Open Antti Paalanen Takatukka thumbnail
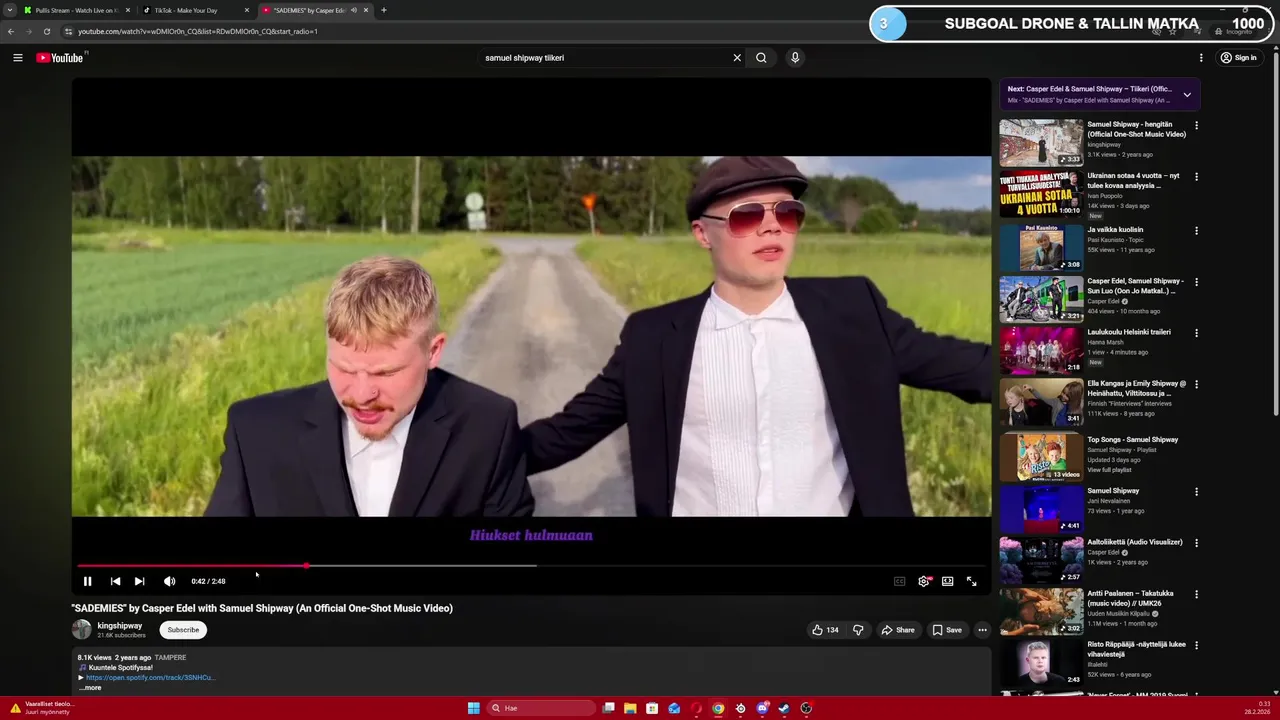 (1041, 611)
